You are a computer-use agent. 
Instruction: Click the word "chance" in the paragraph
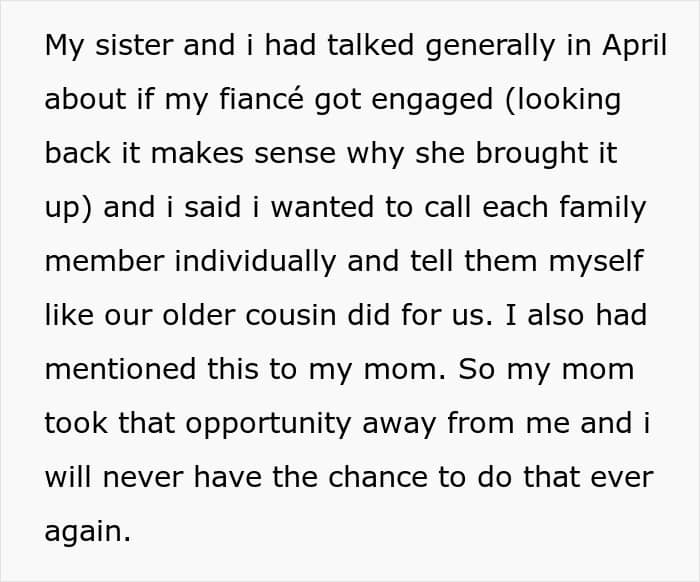click(378, 477)
